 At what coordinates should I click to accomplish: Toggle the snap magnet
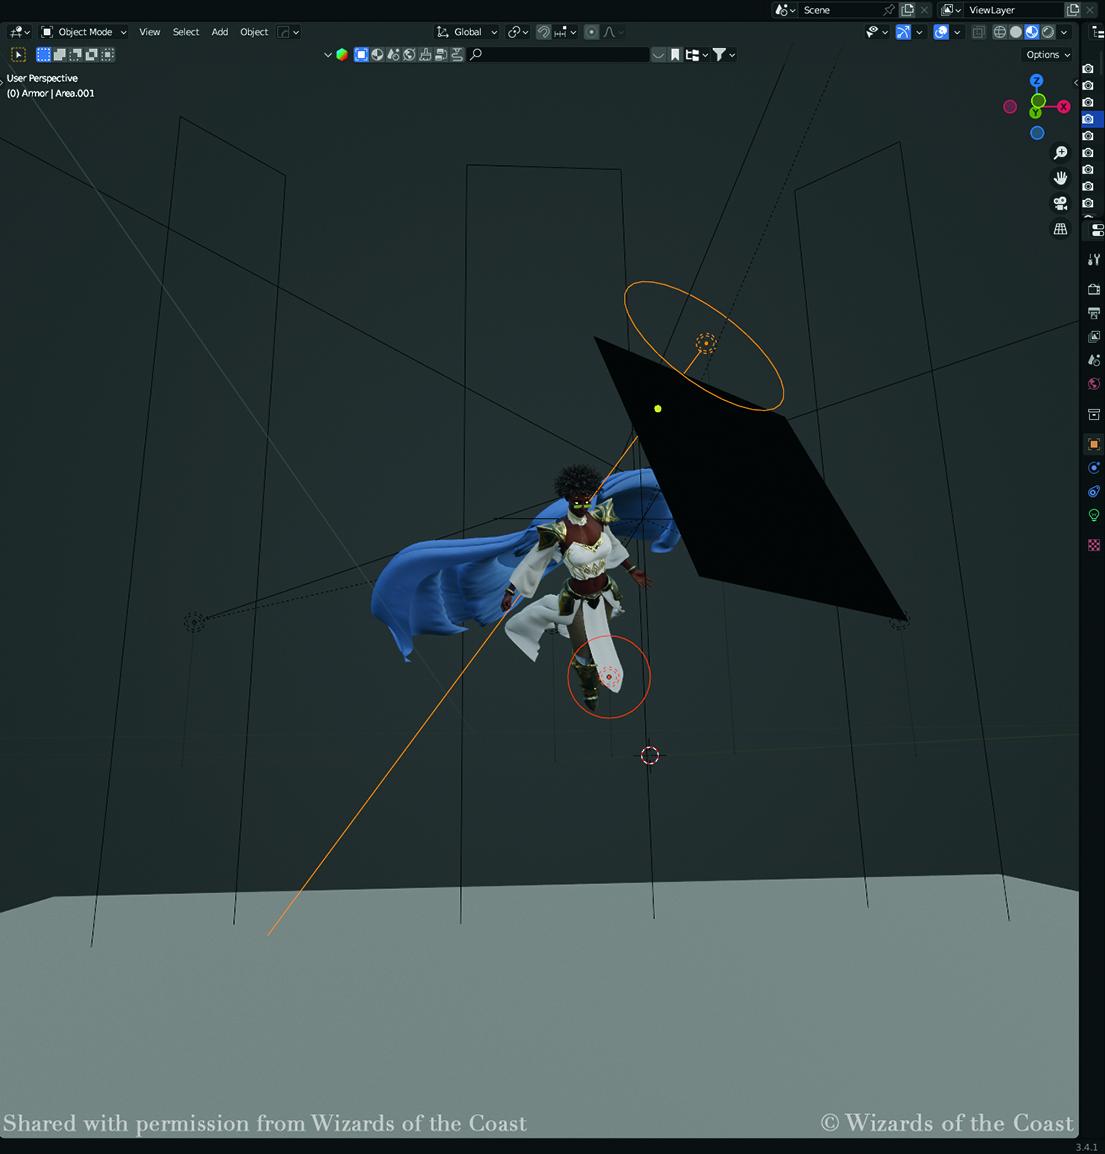tap(543, 32)
